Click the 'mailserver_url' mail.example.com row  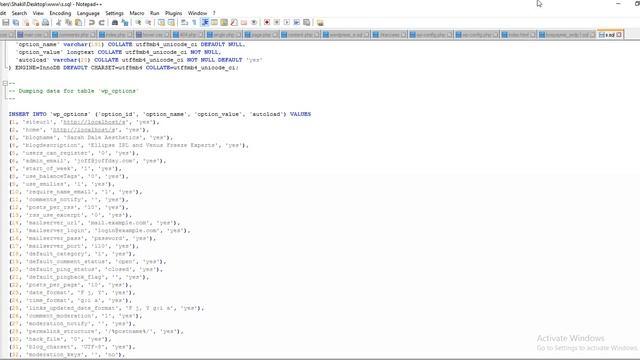(x=94, y=223)
